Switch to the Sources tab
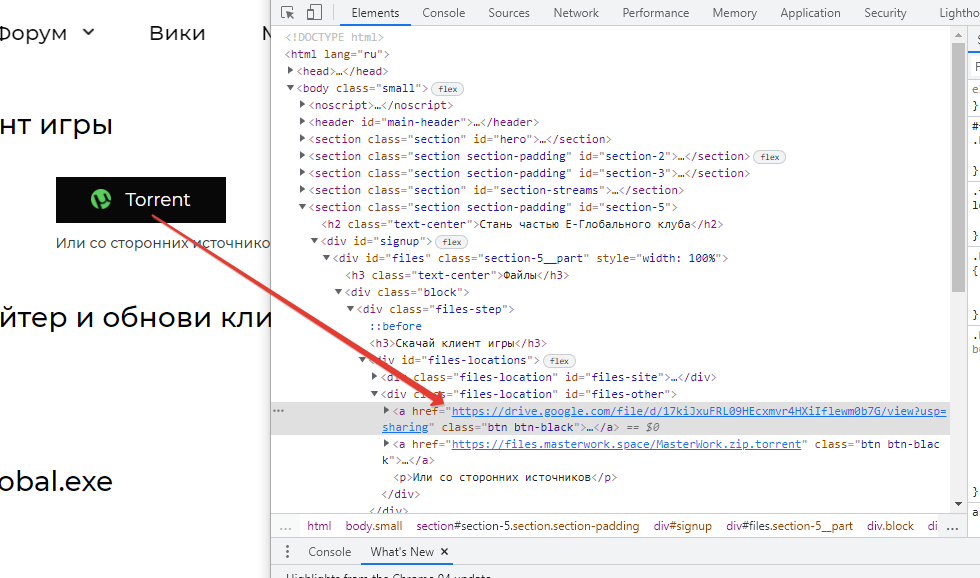 tap(509, 12)
